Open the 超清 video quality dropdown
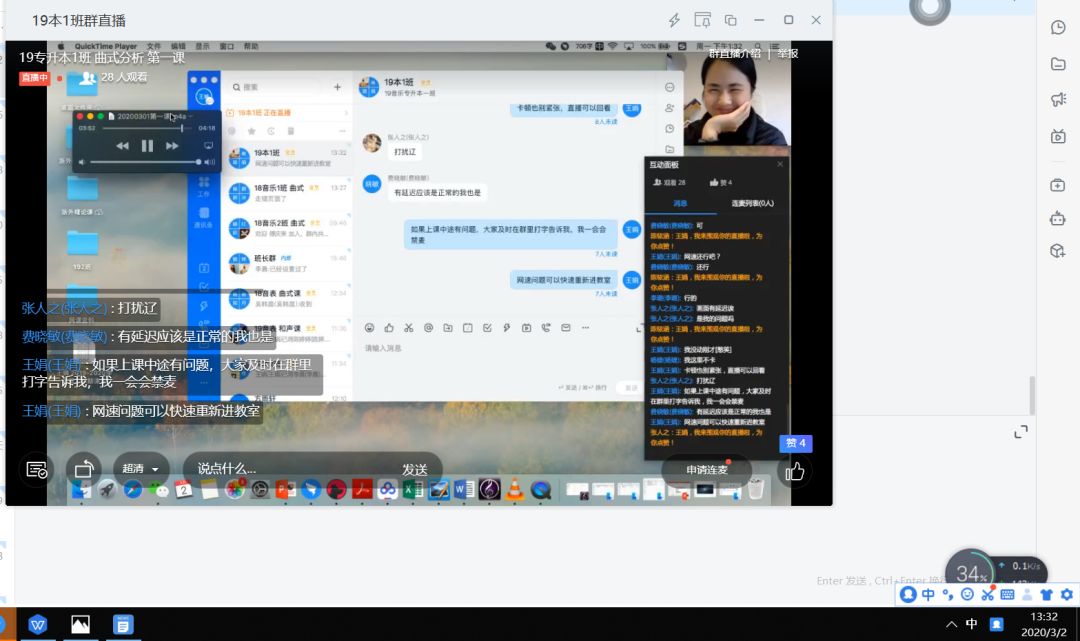The image size is (1080, 641). pyautogui.click(x=141, y=469)
